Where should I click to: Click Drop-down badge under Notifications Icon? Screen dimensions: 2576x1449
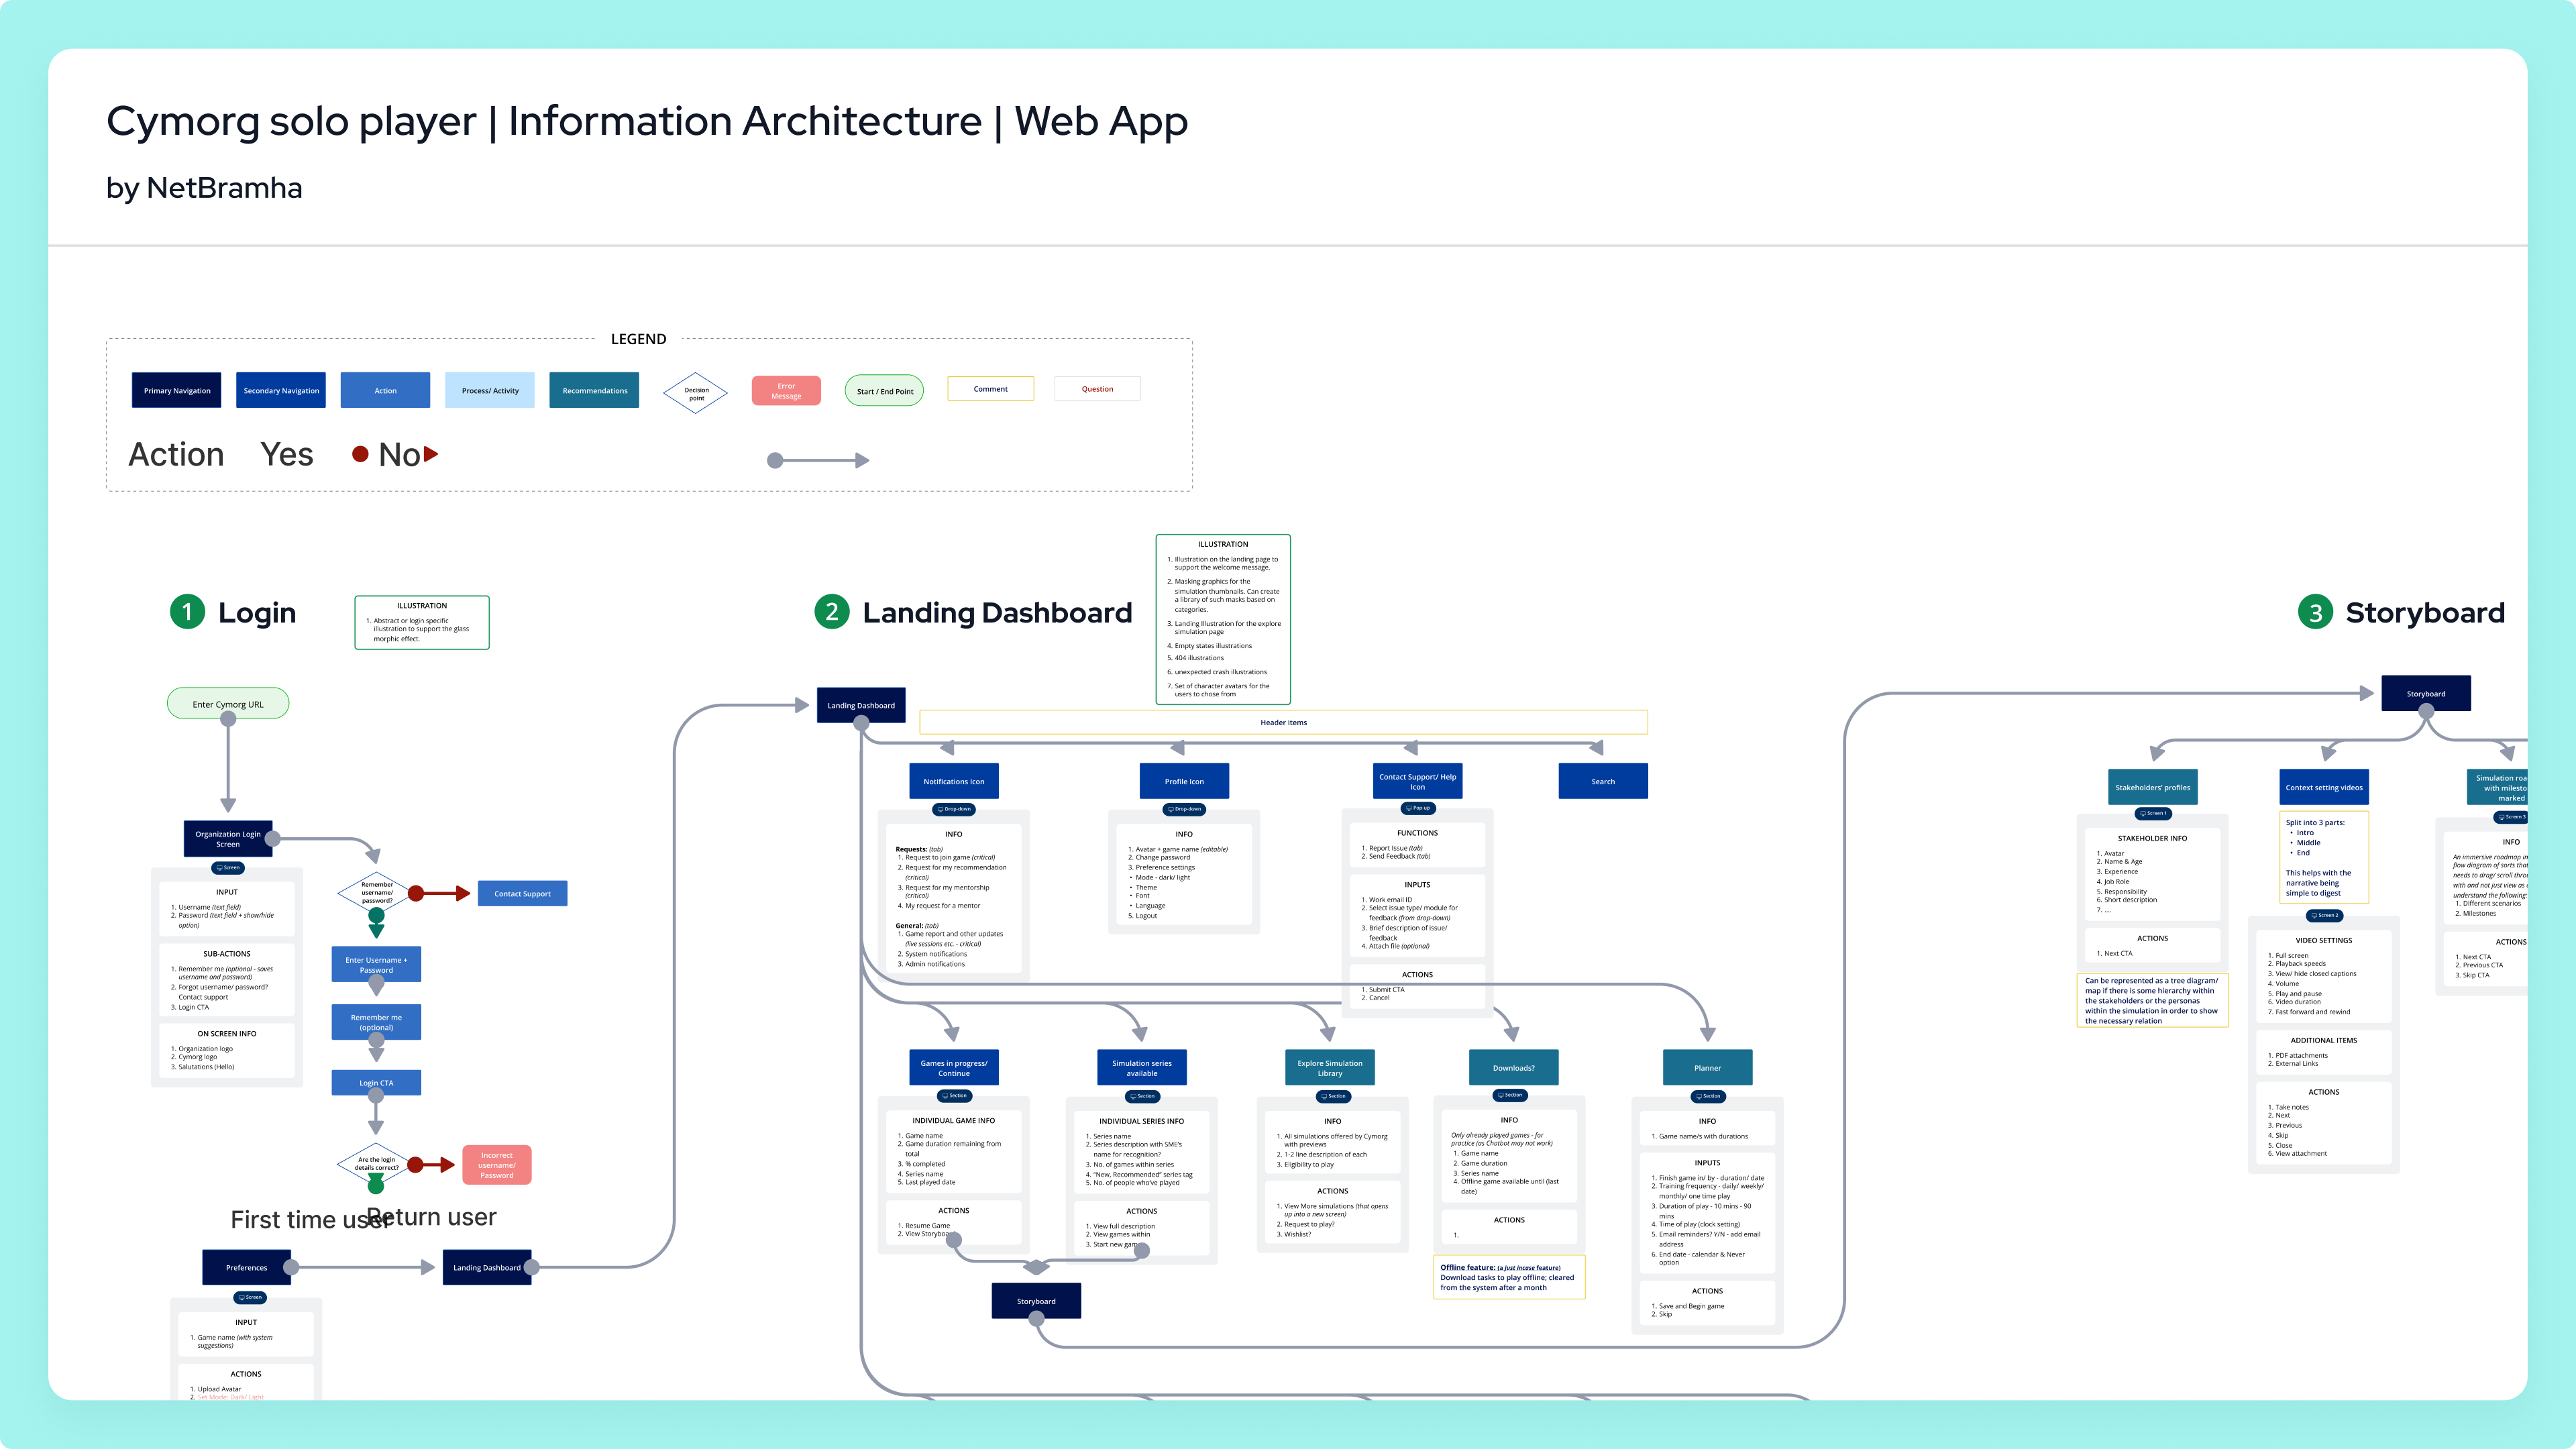pos(954,809)
